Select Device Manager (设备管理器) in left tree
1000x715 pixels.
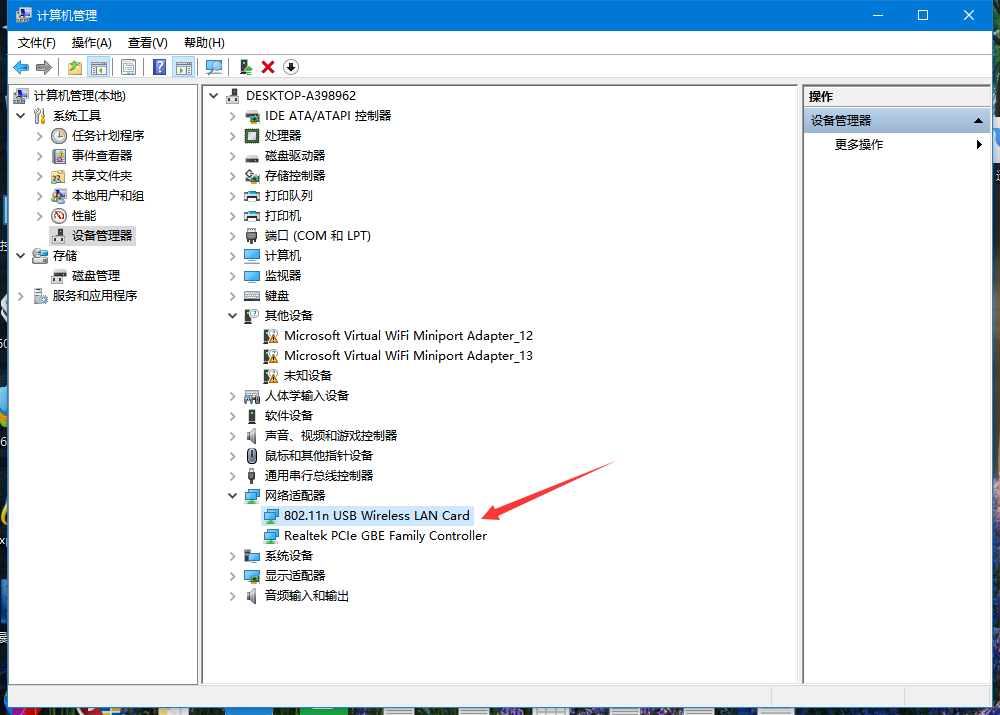pos(102,235)
